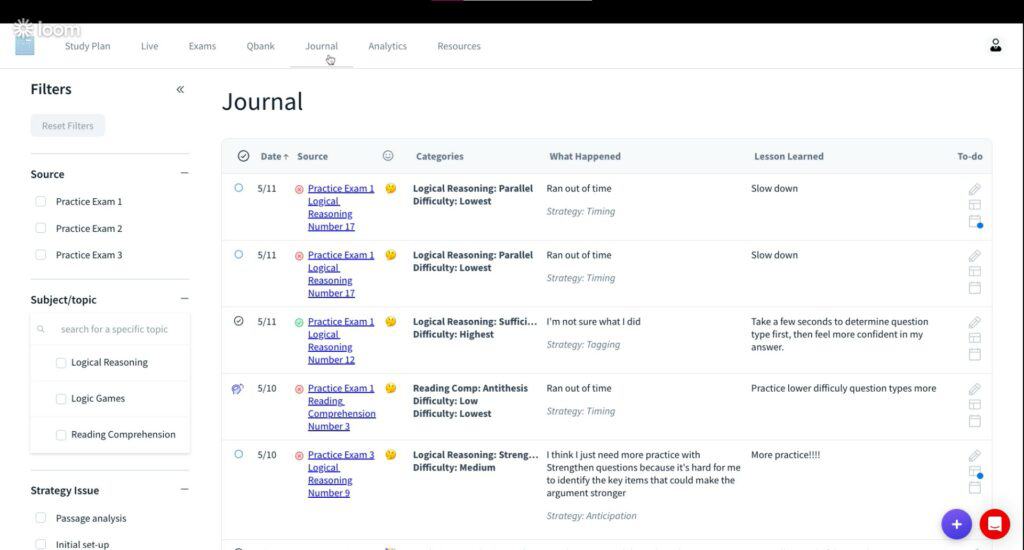This screenshot has height=550, width=1024.
Task: Click the red incorrect icon beside Practice Exam 3 link
Action: tap(299, 455)
